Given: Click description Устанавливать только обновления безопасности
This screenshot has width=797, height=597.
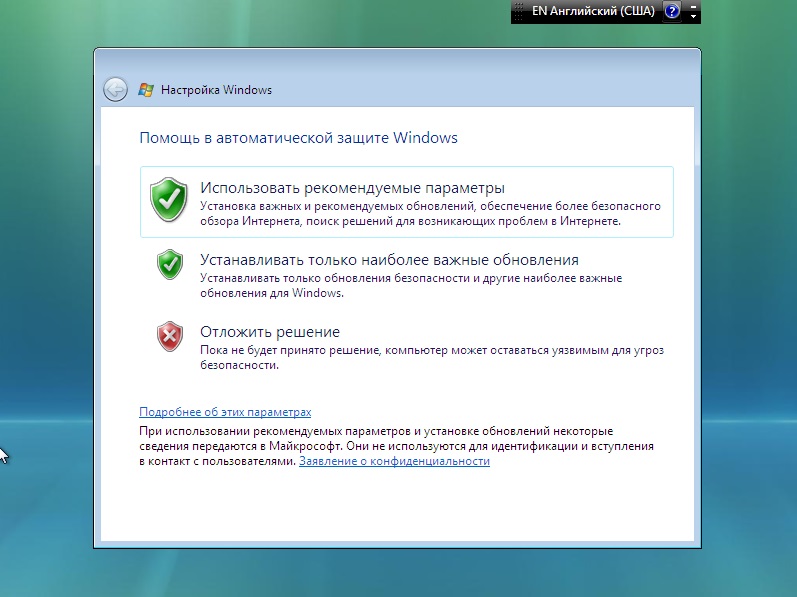Looking at the screenshot, I should click(411, 286).
